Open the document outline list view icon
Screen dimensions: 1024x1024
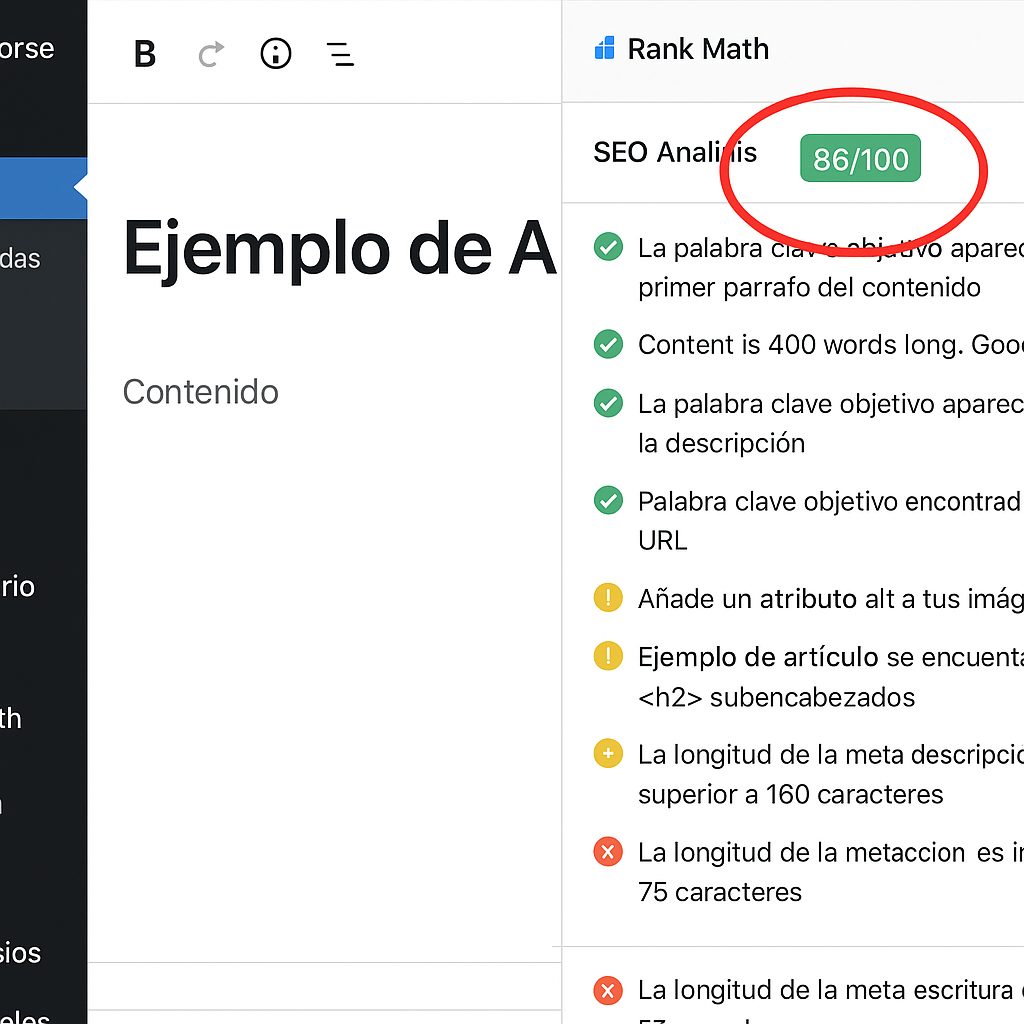tap(340, 55)
